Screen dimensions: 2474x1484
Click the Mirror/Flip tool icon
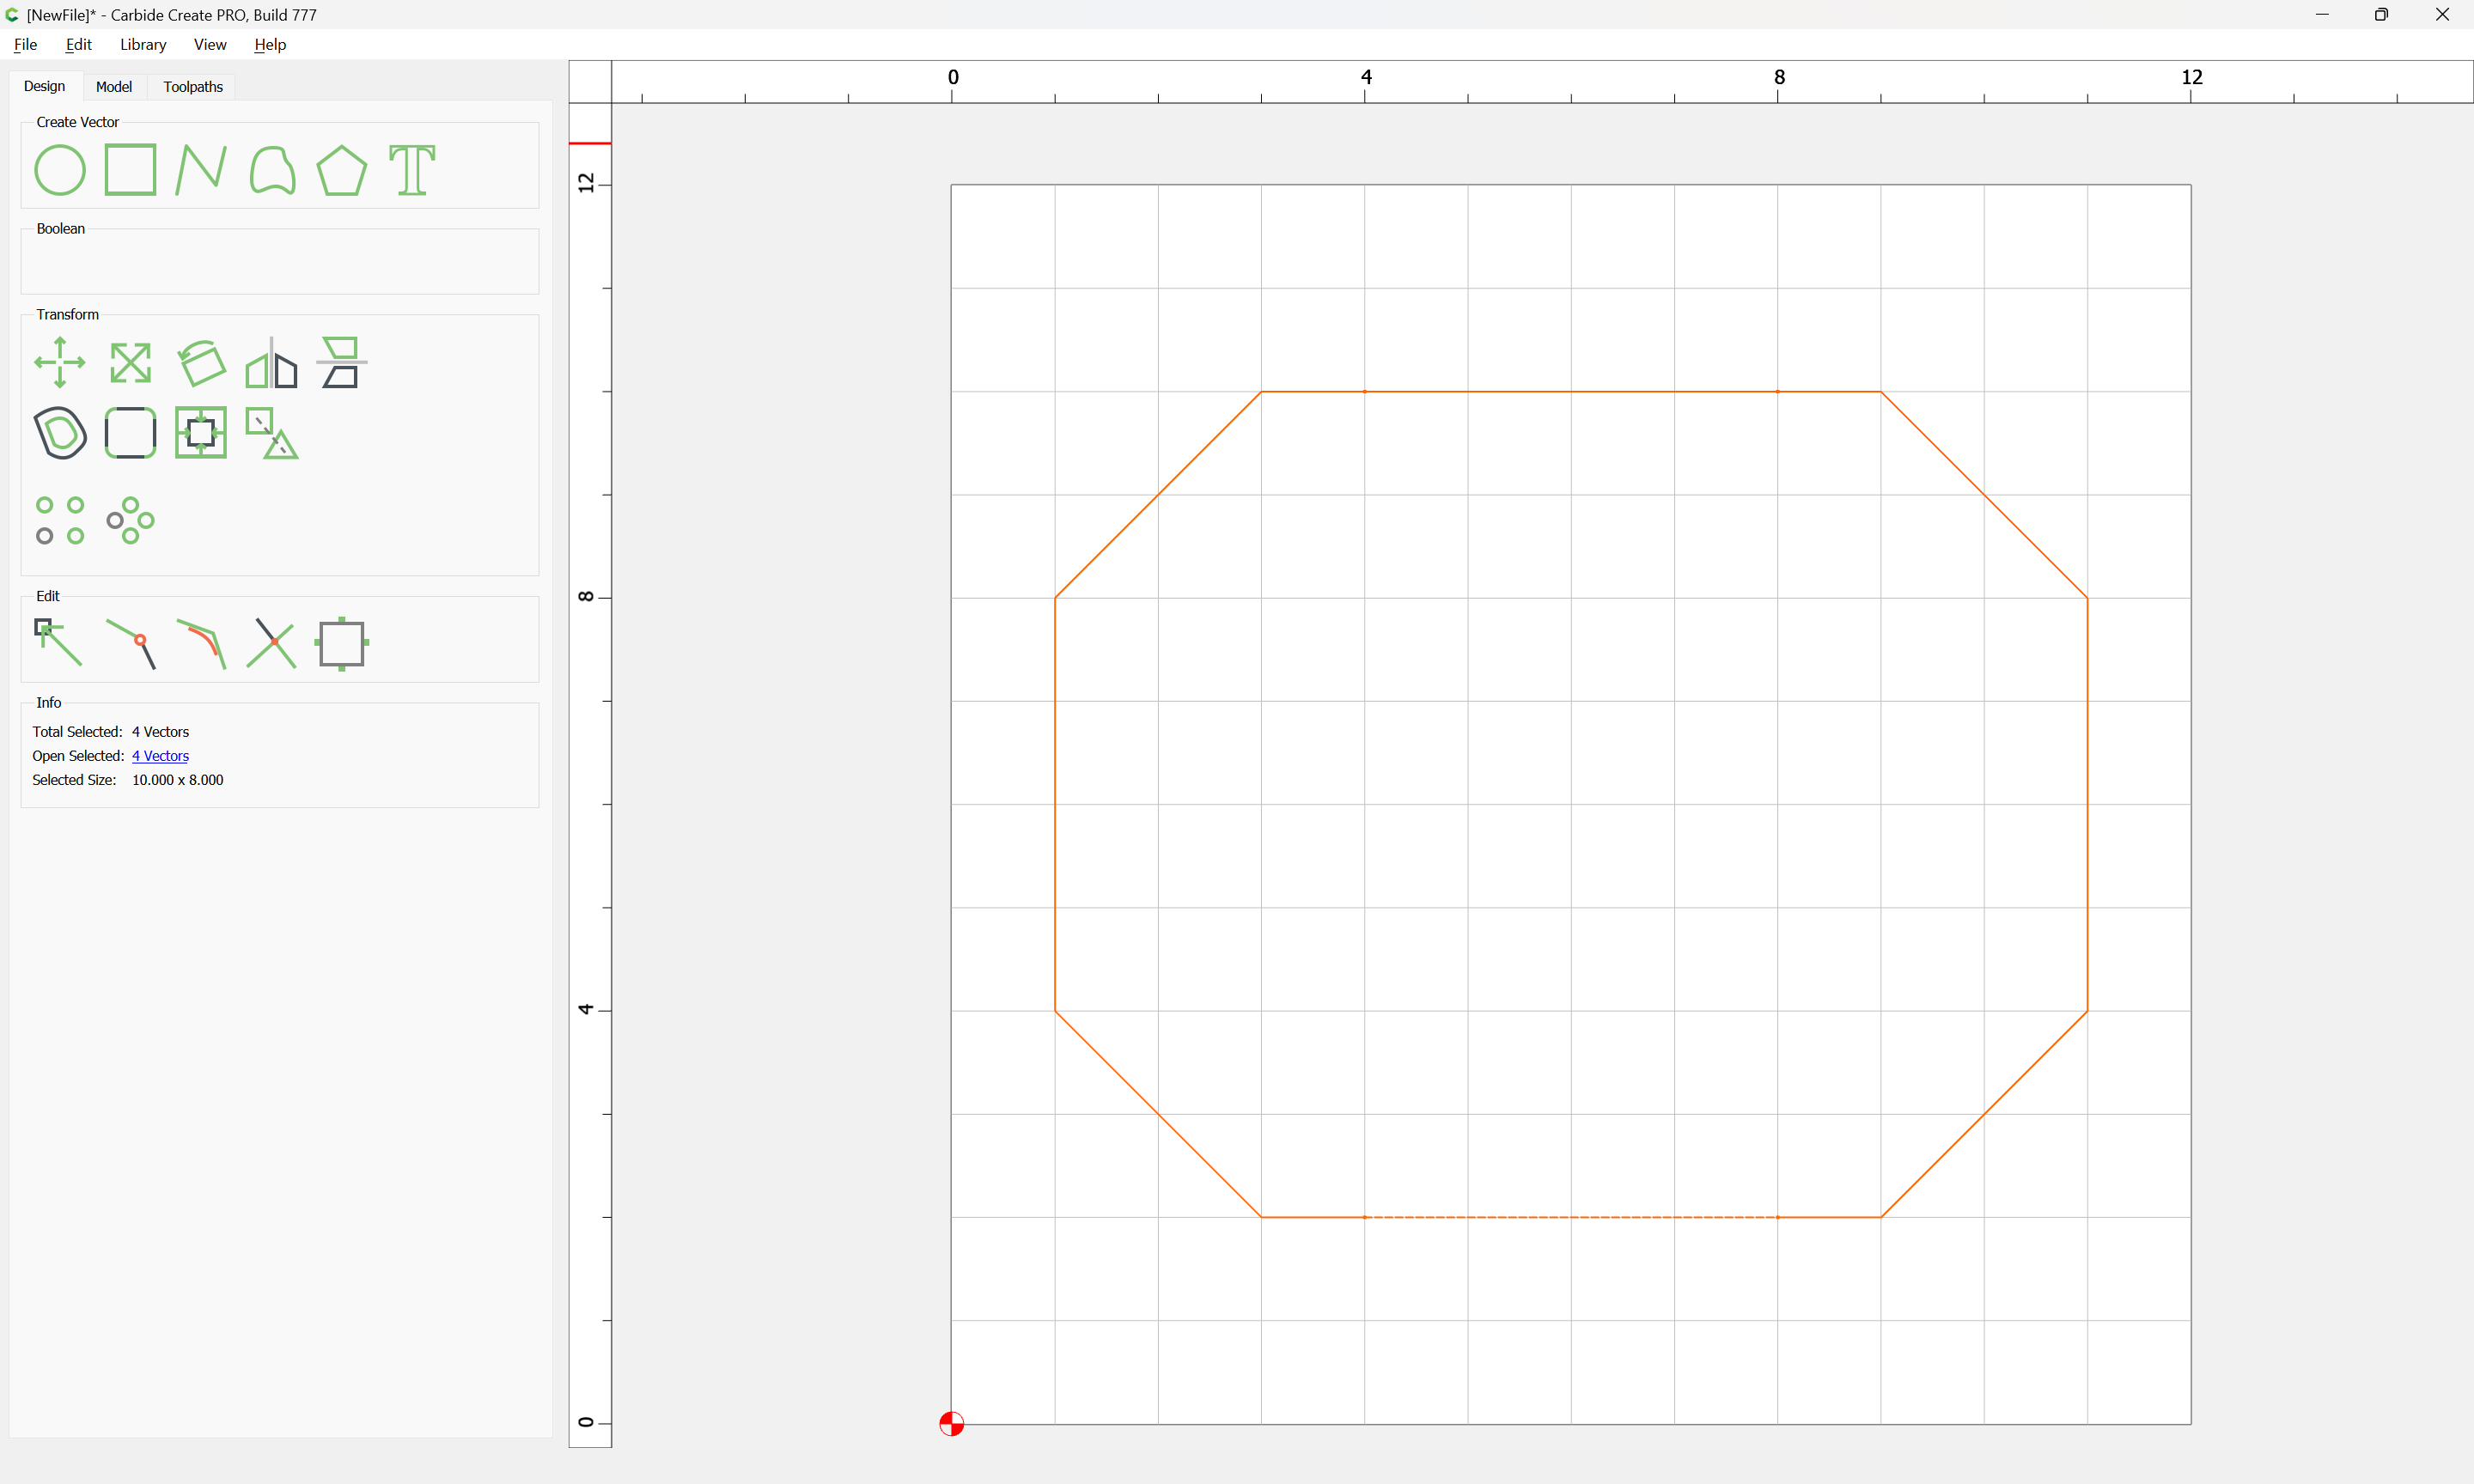click(272, 362)
